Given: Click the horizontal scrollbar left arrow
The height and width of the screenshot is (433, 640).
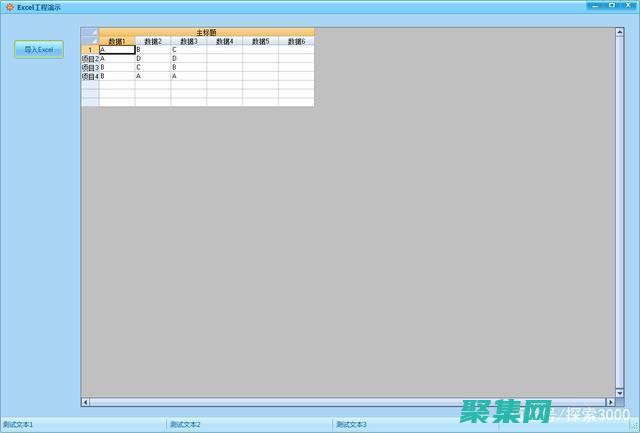Looking at the screenshot, I should click(86, 402).
